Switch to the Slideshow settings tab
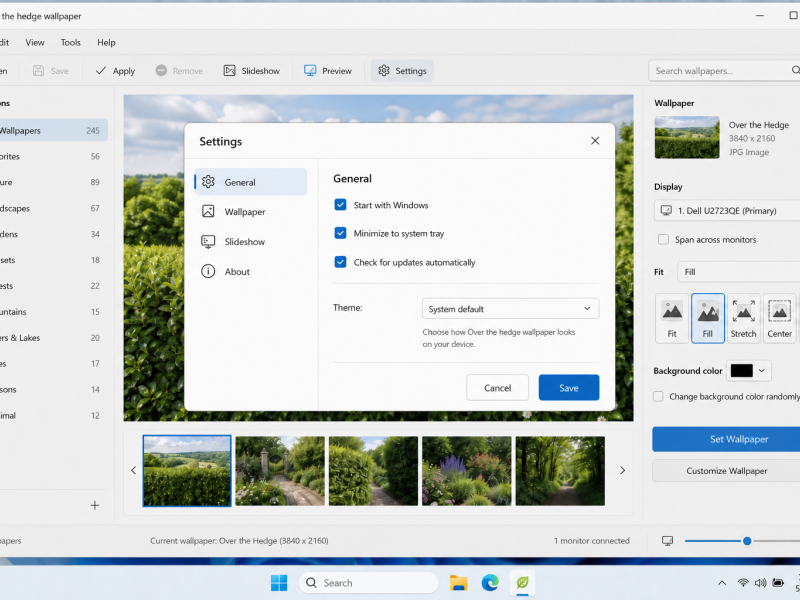Viewport: 800px width, 600px height. (251, 242)
